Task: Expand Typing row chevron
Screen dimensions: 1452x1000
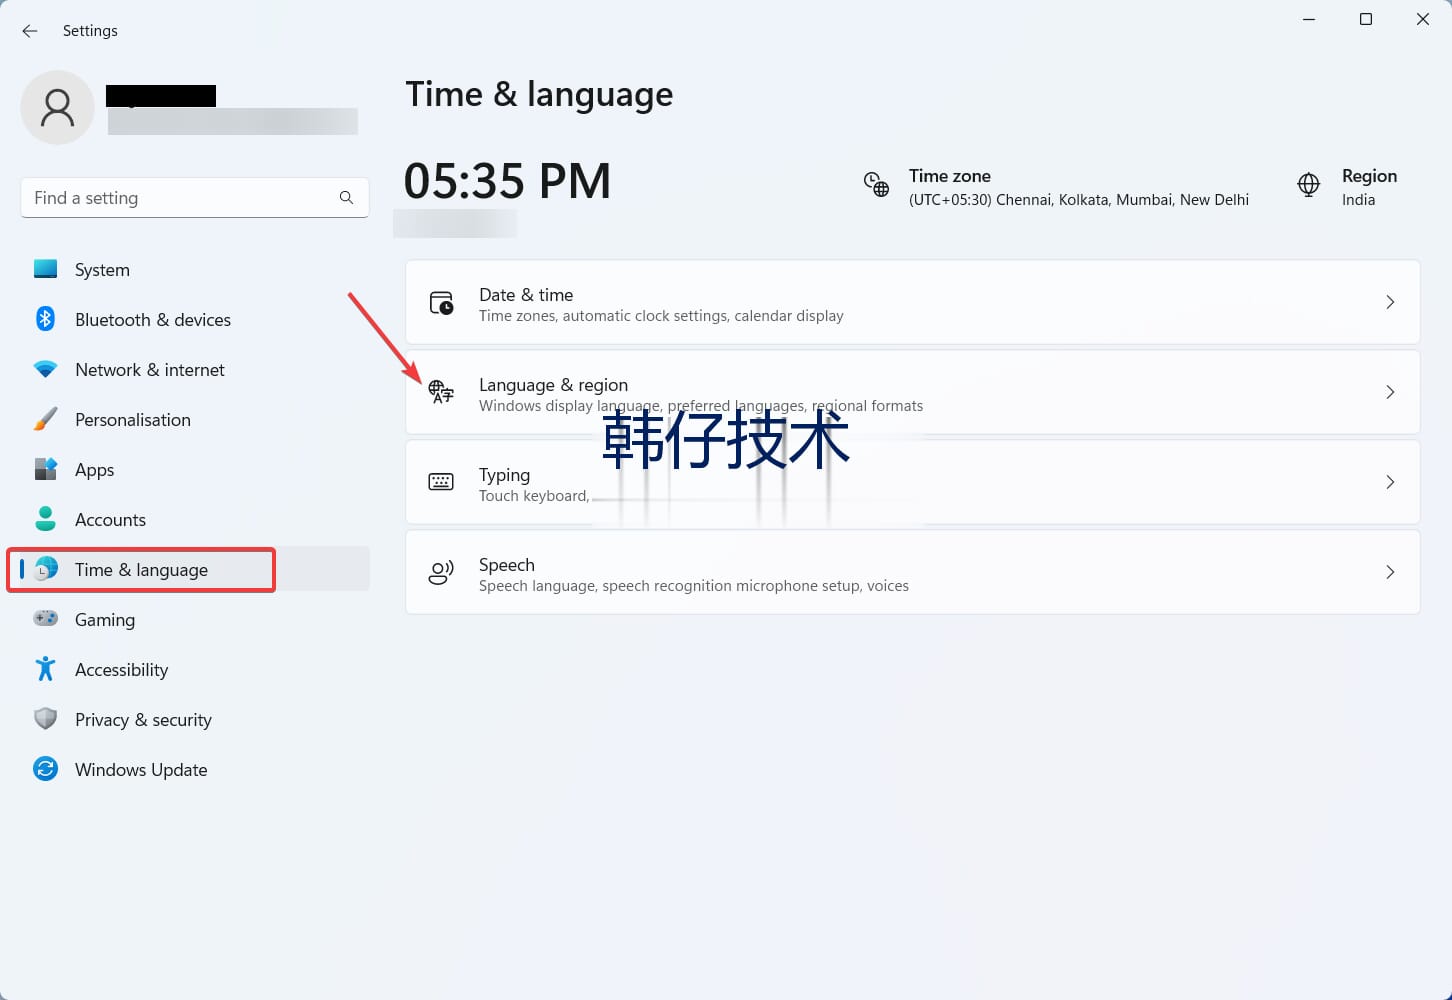Action: [x=1390, y=482]
